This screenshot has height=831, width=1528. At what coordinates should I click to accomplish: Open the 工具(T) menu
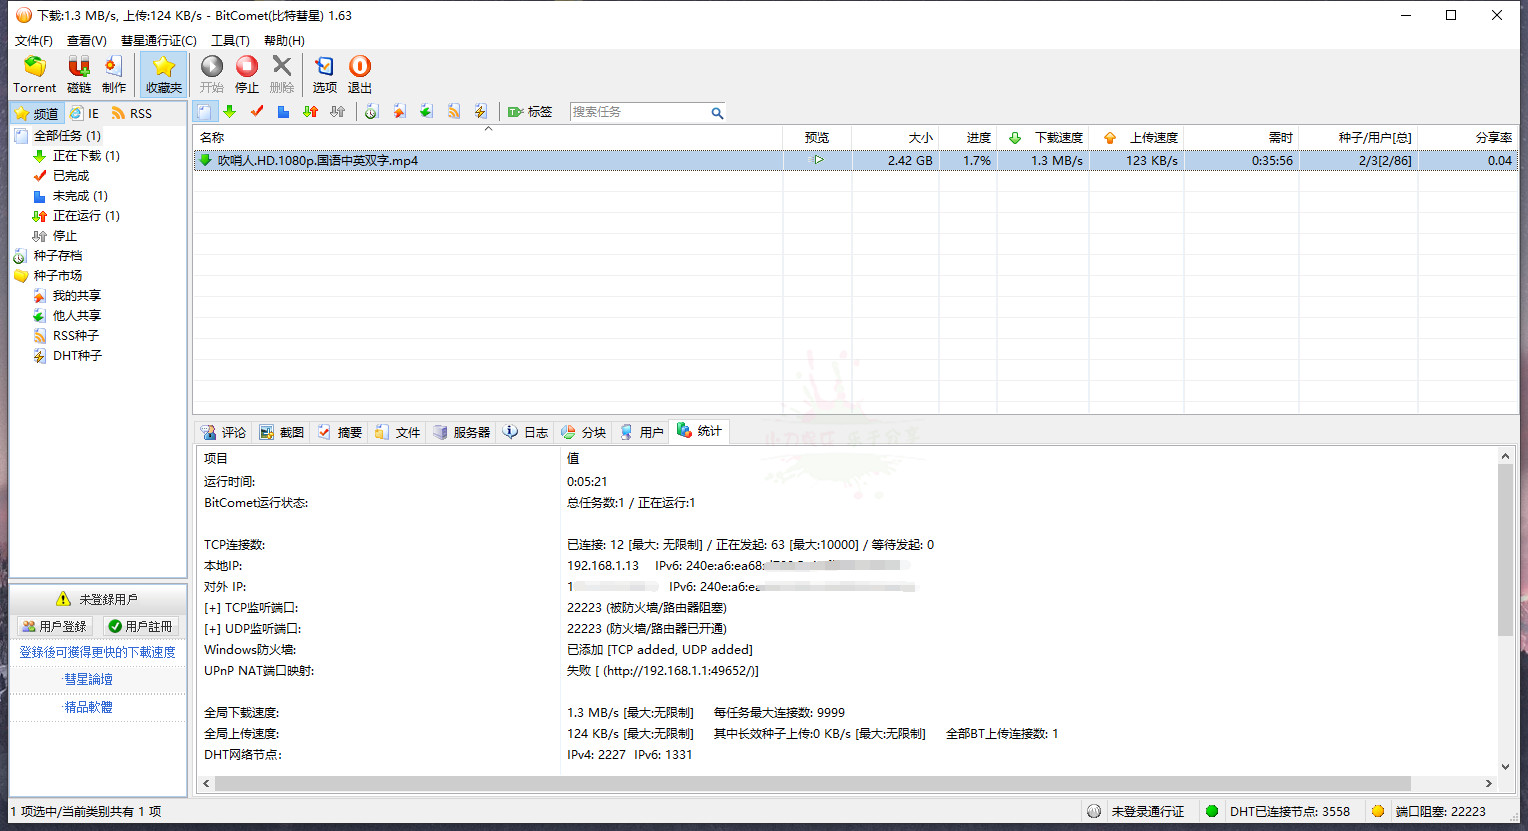tap(230, 41)
